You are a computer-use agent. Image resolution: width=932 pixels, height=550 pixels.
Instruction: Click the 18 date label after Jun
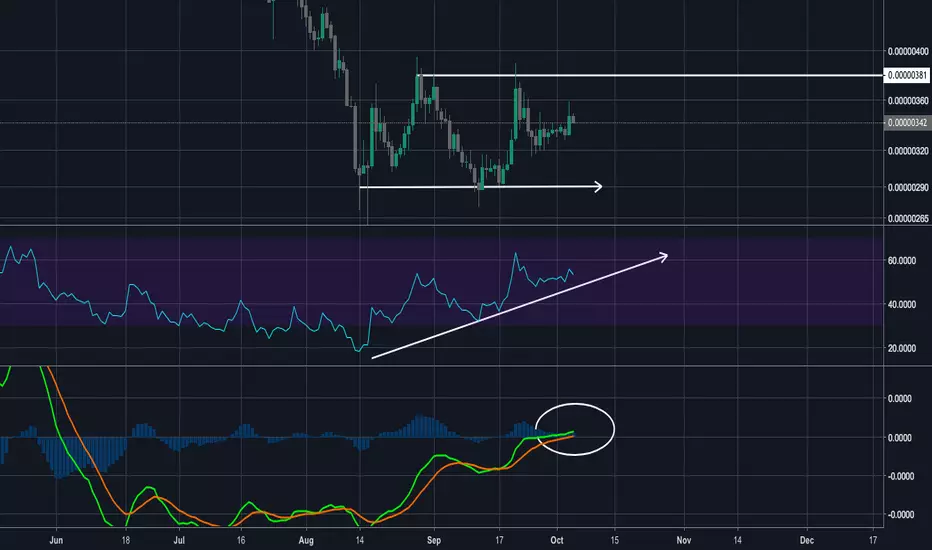[x=125, y=540]
